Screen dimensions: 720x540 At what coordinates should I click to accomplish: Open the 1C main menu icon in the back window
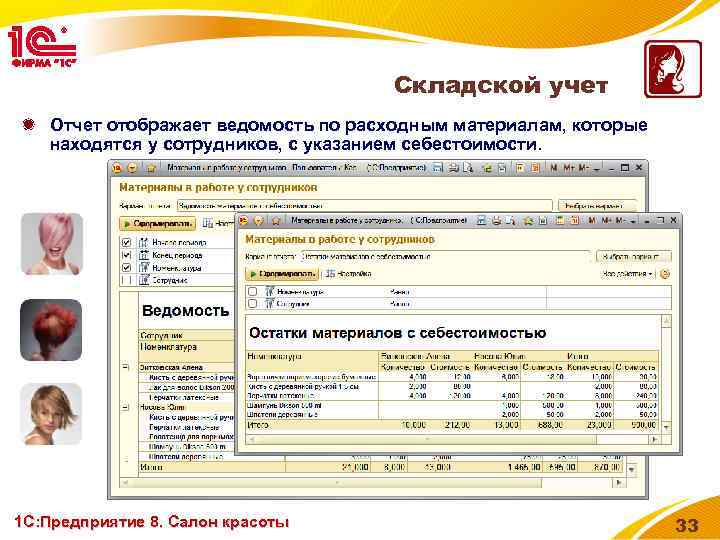point(117,168)
